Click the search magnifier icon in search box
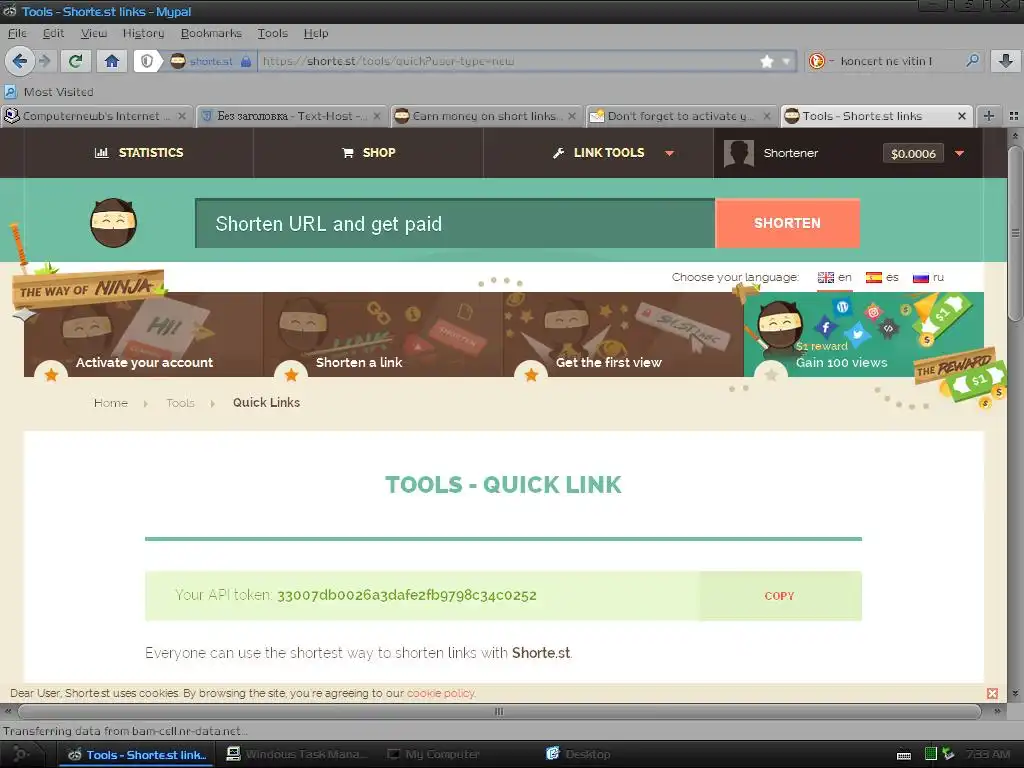 pyautogui.click(x=972, y=61)
